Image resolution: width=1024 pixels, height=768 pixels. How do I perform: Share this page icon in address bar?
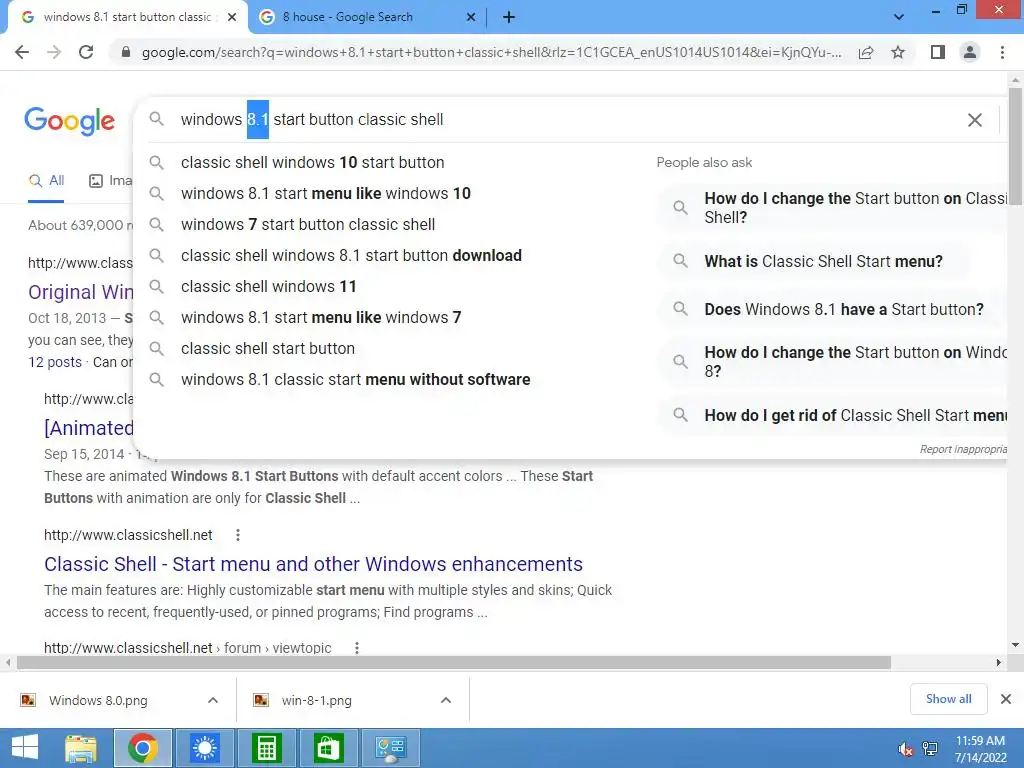(x=866, y=52)
